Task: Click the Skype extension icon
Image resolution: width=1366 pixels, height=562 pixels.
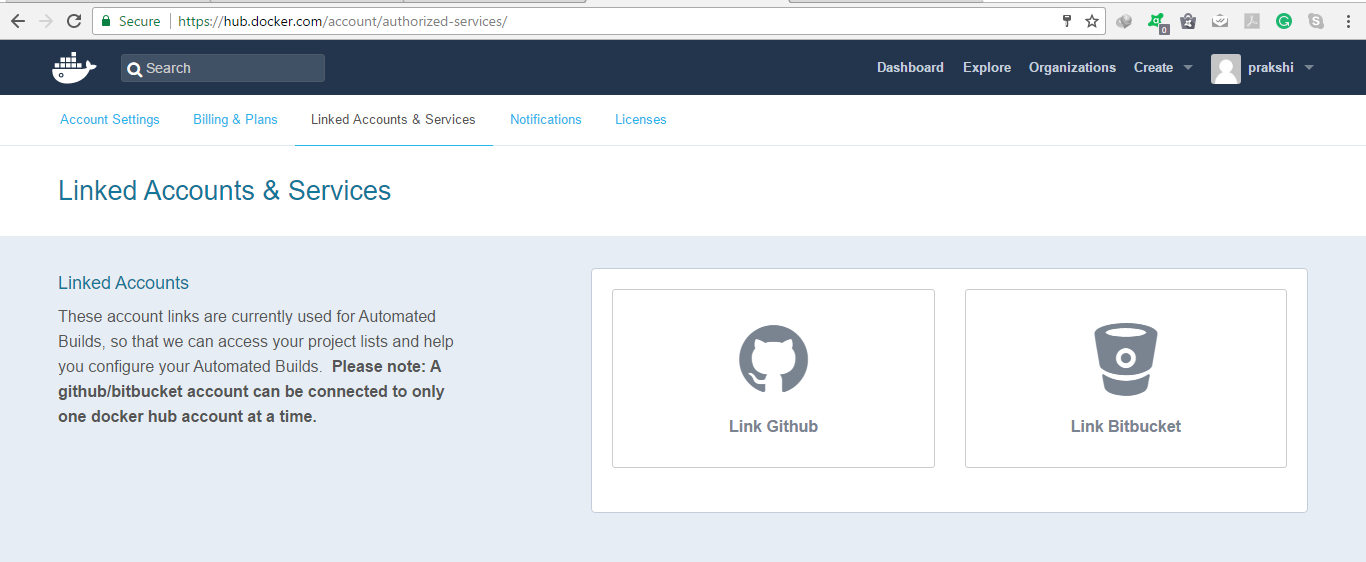Action: (x=1316, y=21)
